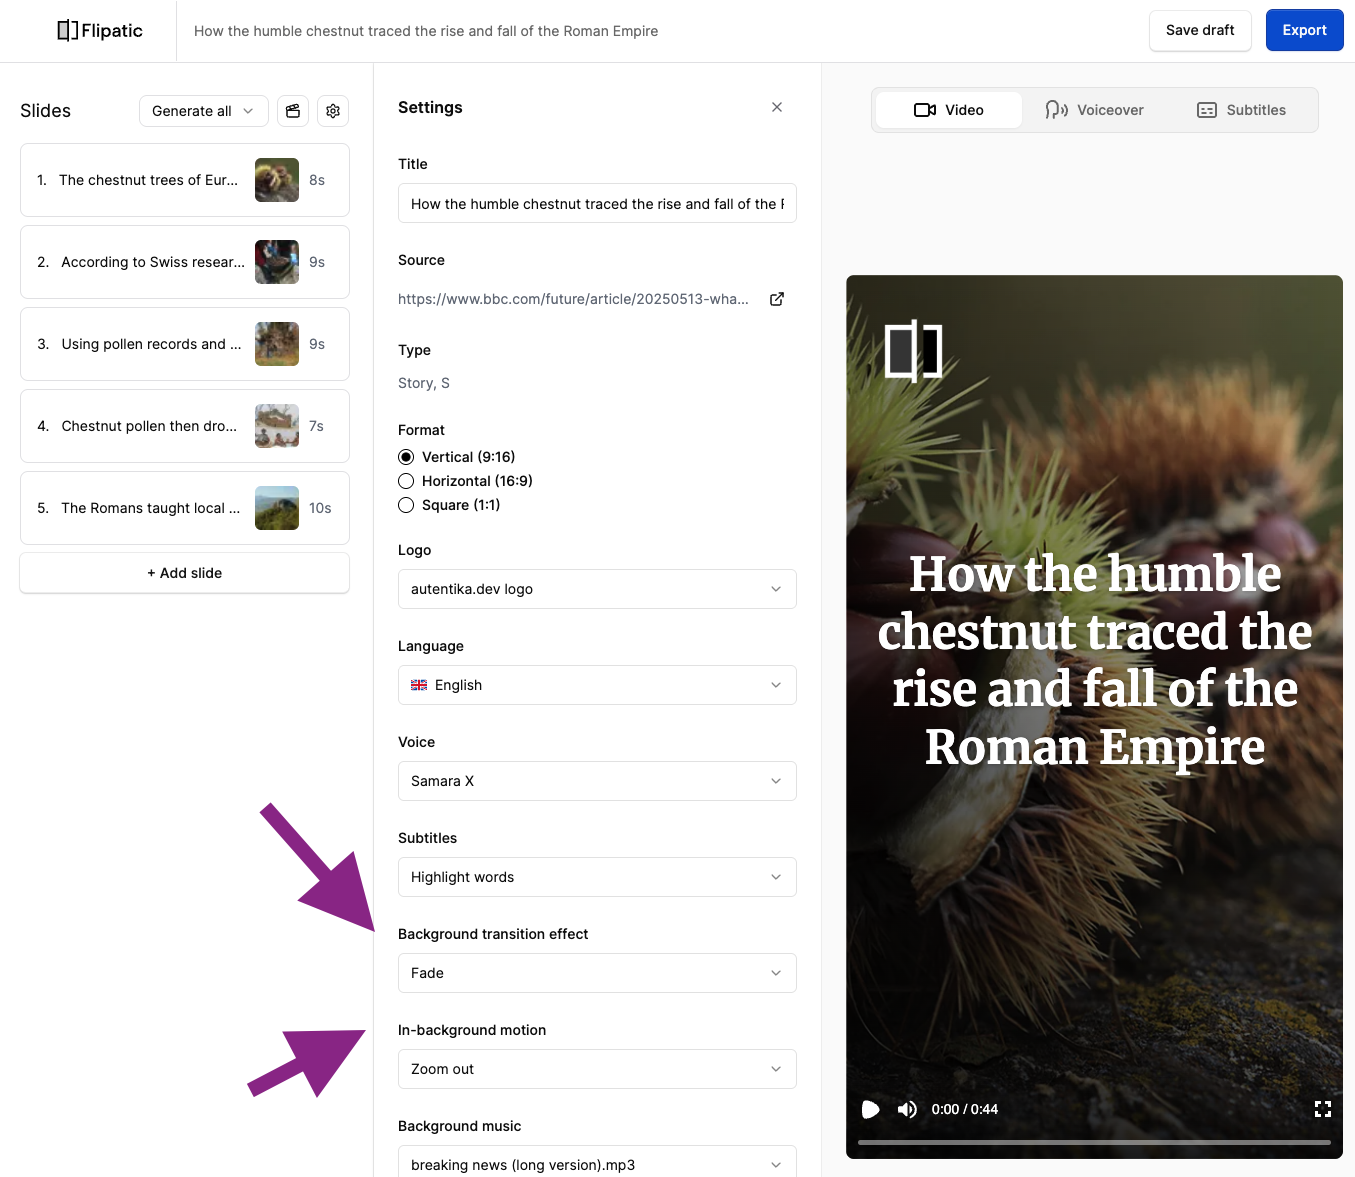Screen dimensions: 1355x1177
Task: Switch to the Subtitles tab
Action: click(1242, 110)
